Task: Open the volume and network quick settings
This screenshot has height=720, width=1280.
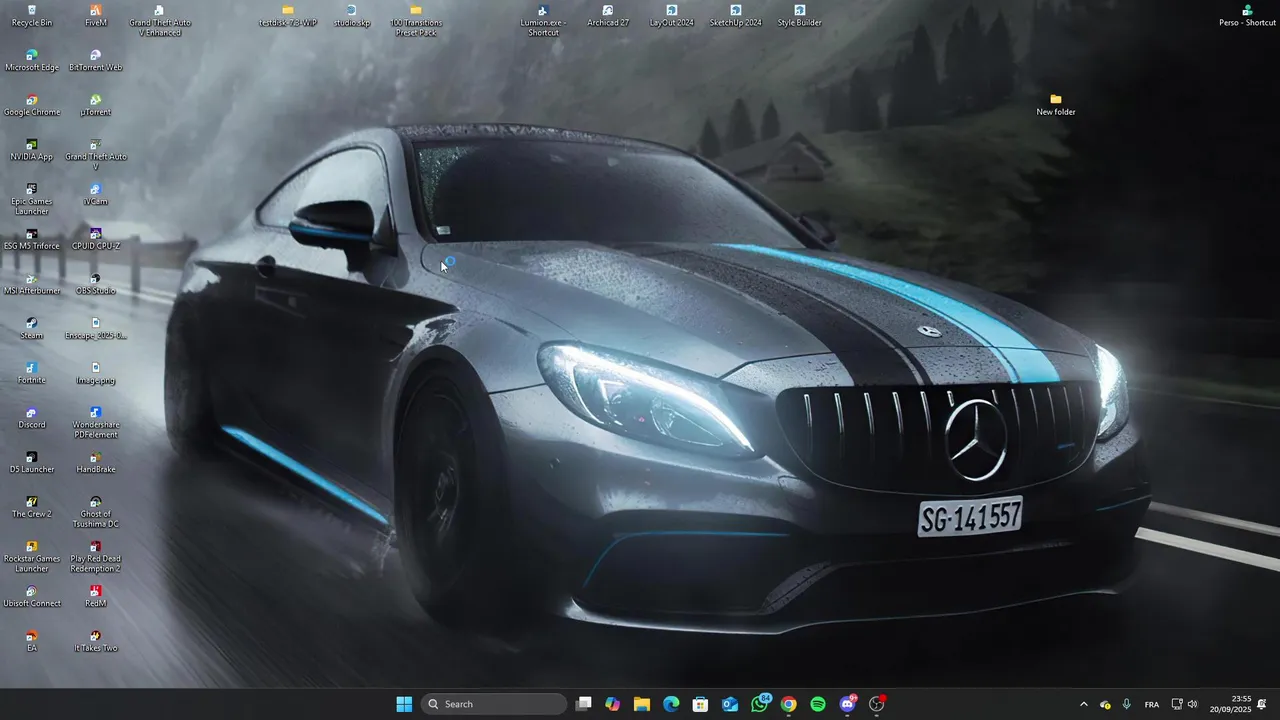Action: click(x=1185, y=704)
